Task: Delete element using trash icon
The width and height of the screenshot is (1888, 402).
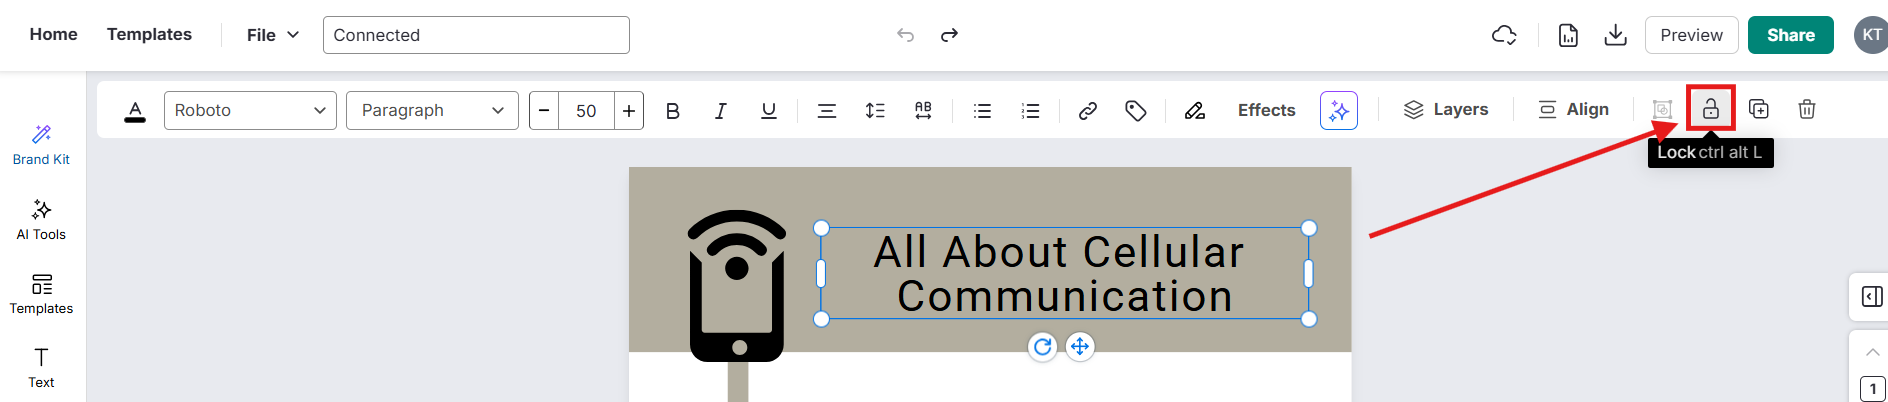Action: (x=1806, y=109)
